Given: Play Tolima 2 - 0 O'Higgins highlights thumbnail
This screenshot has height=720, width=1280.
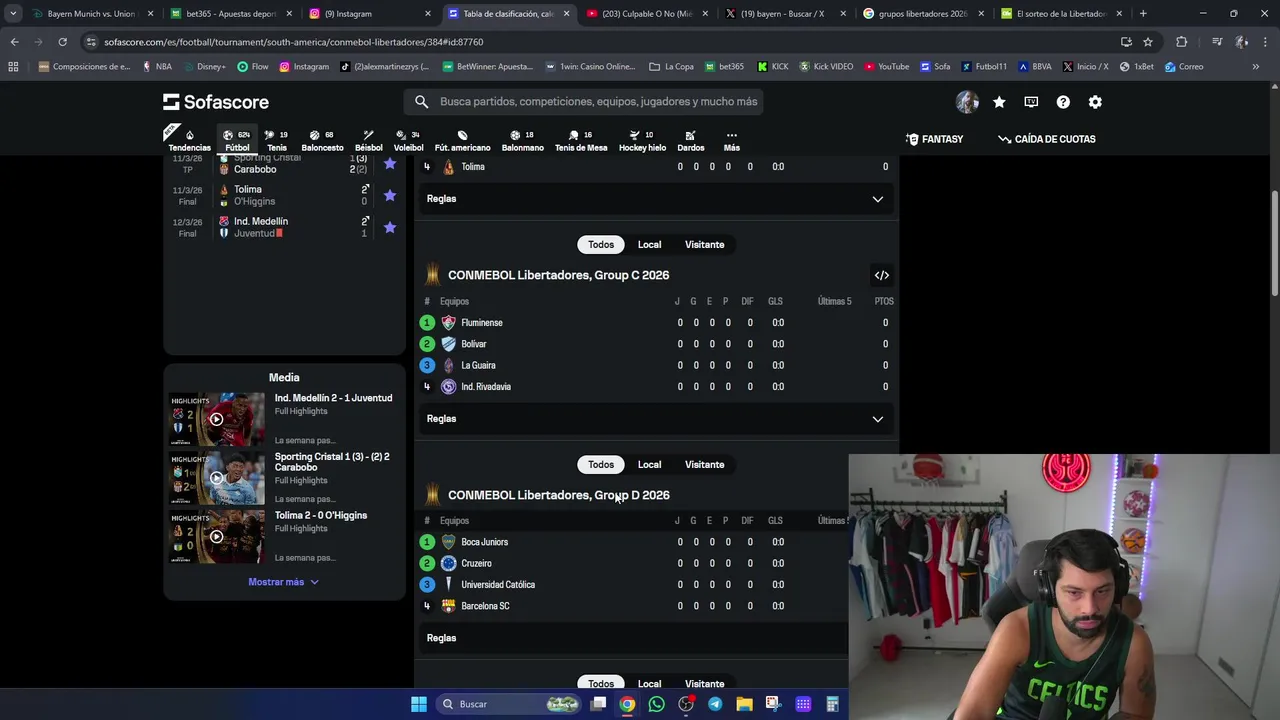Looking at the screenshot, I should click(x=217, y=537).
